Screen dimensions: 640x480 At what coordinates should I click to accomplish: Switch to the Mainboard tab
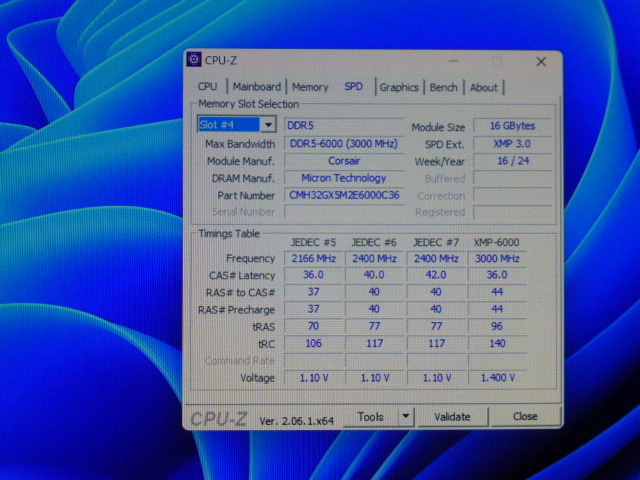257,87
